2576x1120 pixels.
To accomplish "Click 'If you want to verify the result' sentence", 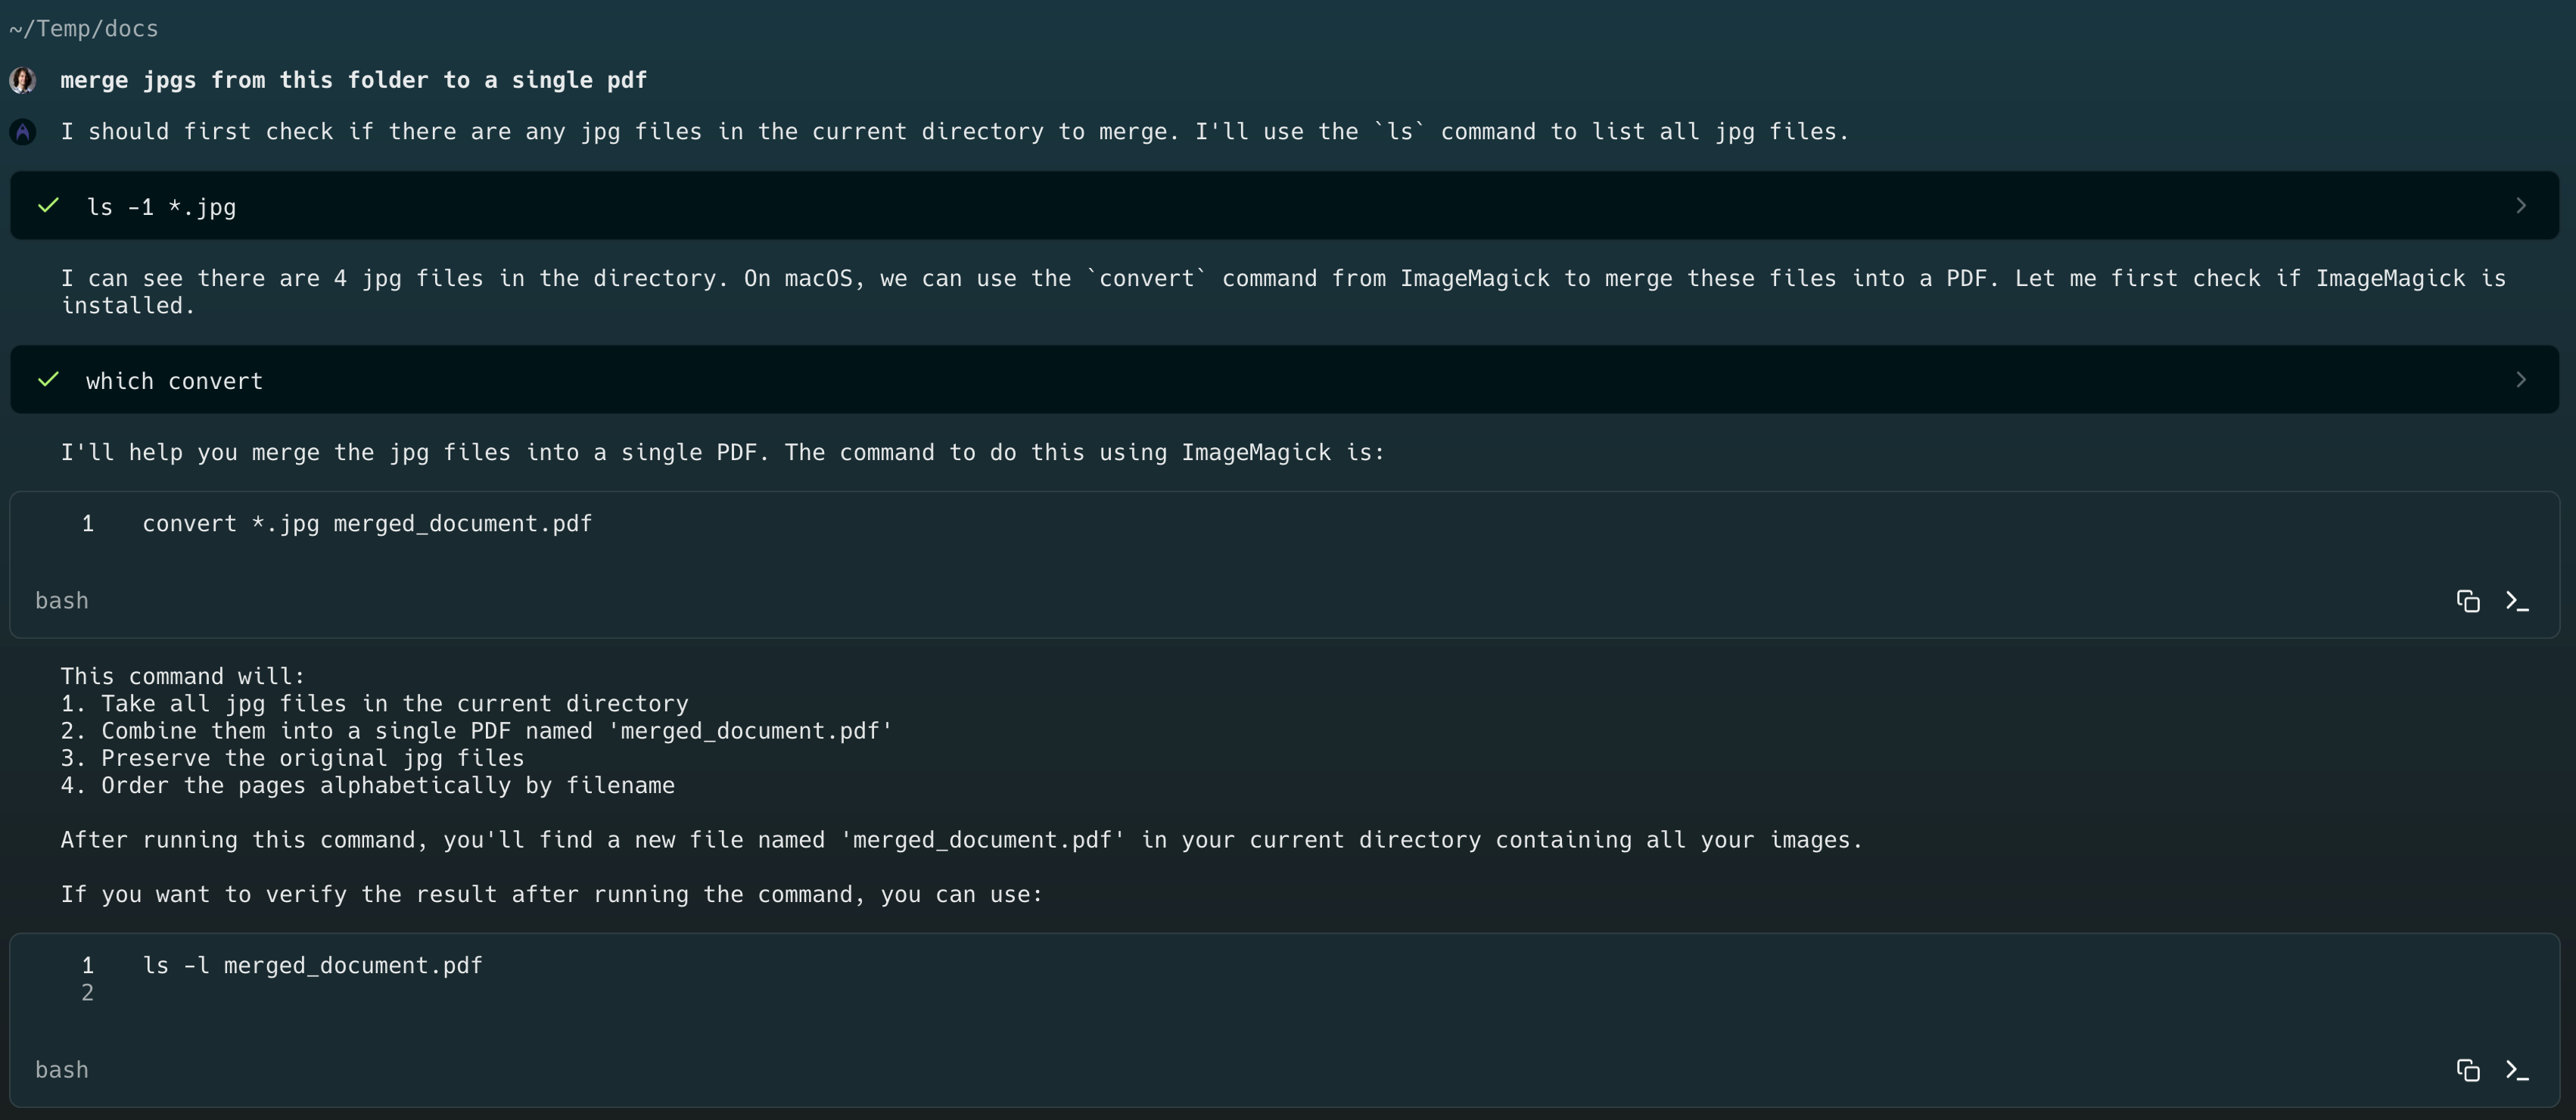I will point(552,895).
